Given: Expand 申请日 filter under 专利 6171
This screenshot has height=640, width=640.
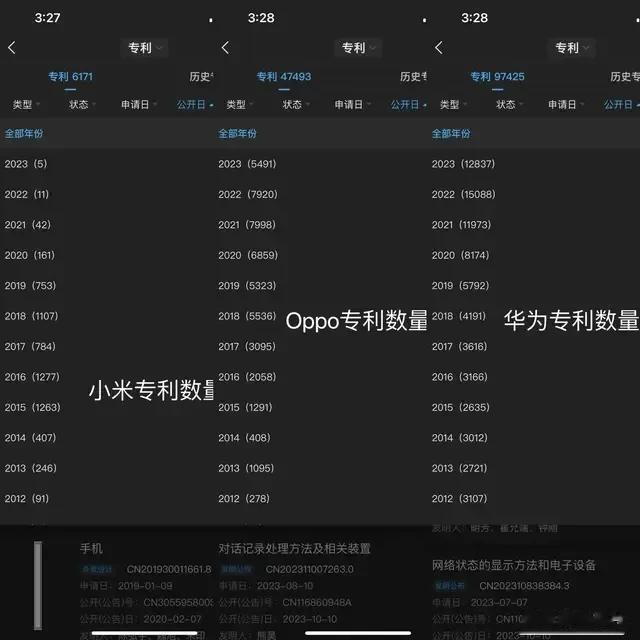Looking at the screenshot, I should click(139, 104).
